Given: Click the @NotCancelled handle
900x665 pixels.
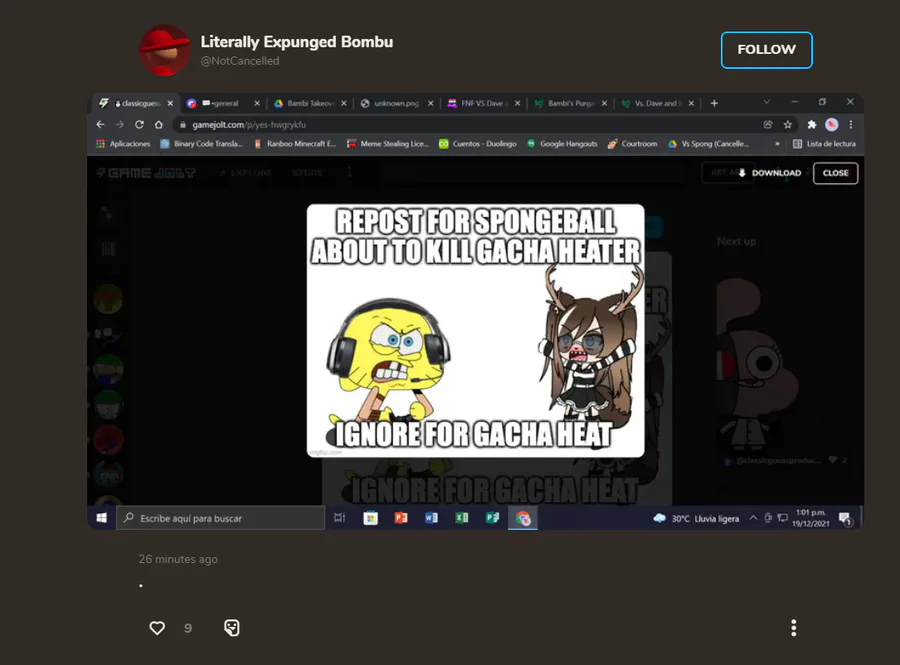Looking at the screenshot, I should click(240, 61).
